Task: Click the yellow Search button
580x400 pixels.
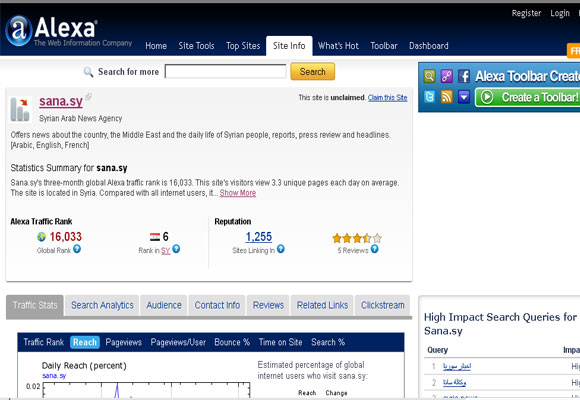Action: [x=313, y=71]
